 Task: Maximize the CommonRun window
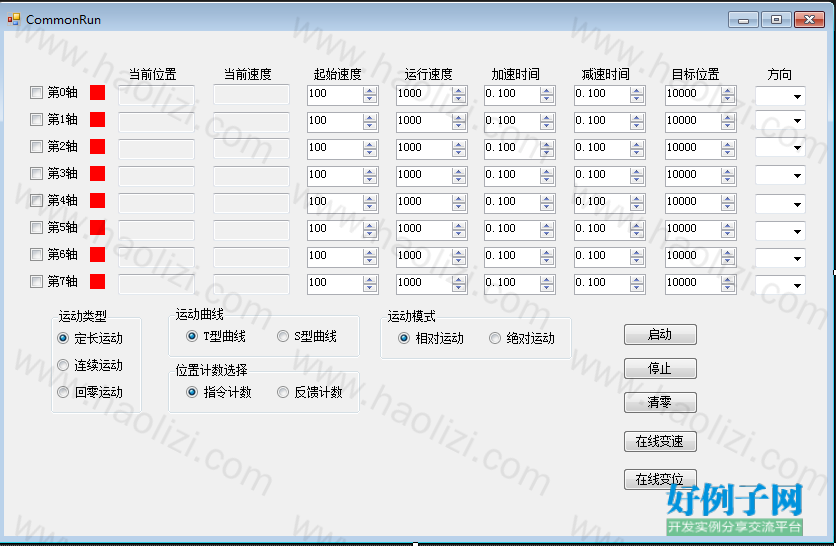pos(776,20)
